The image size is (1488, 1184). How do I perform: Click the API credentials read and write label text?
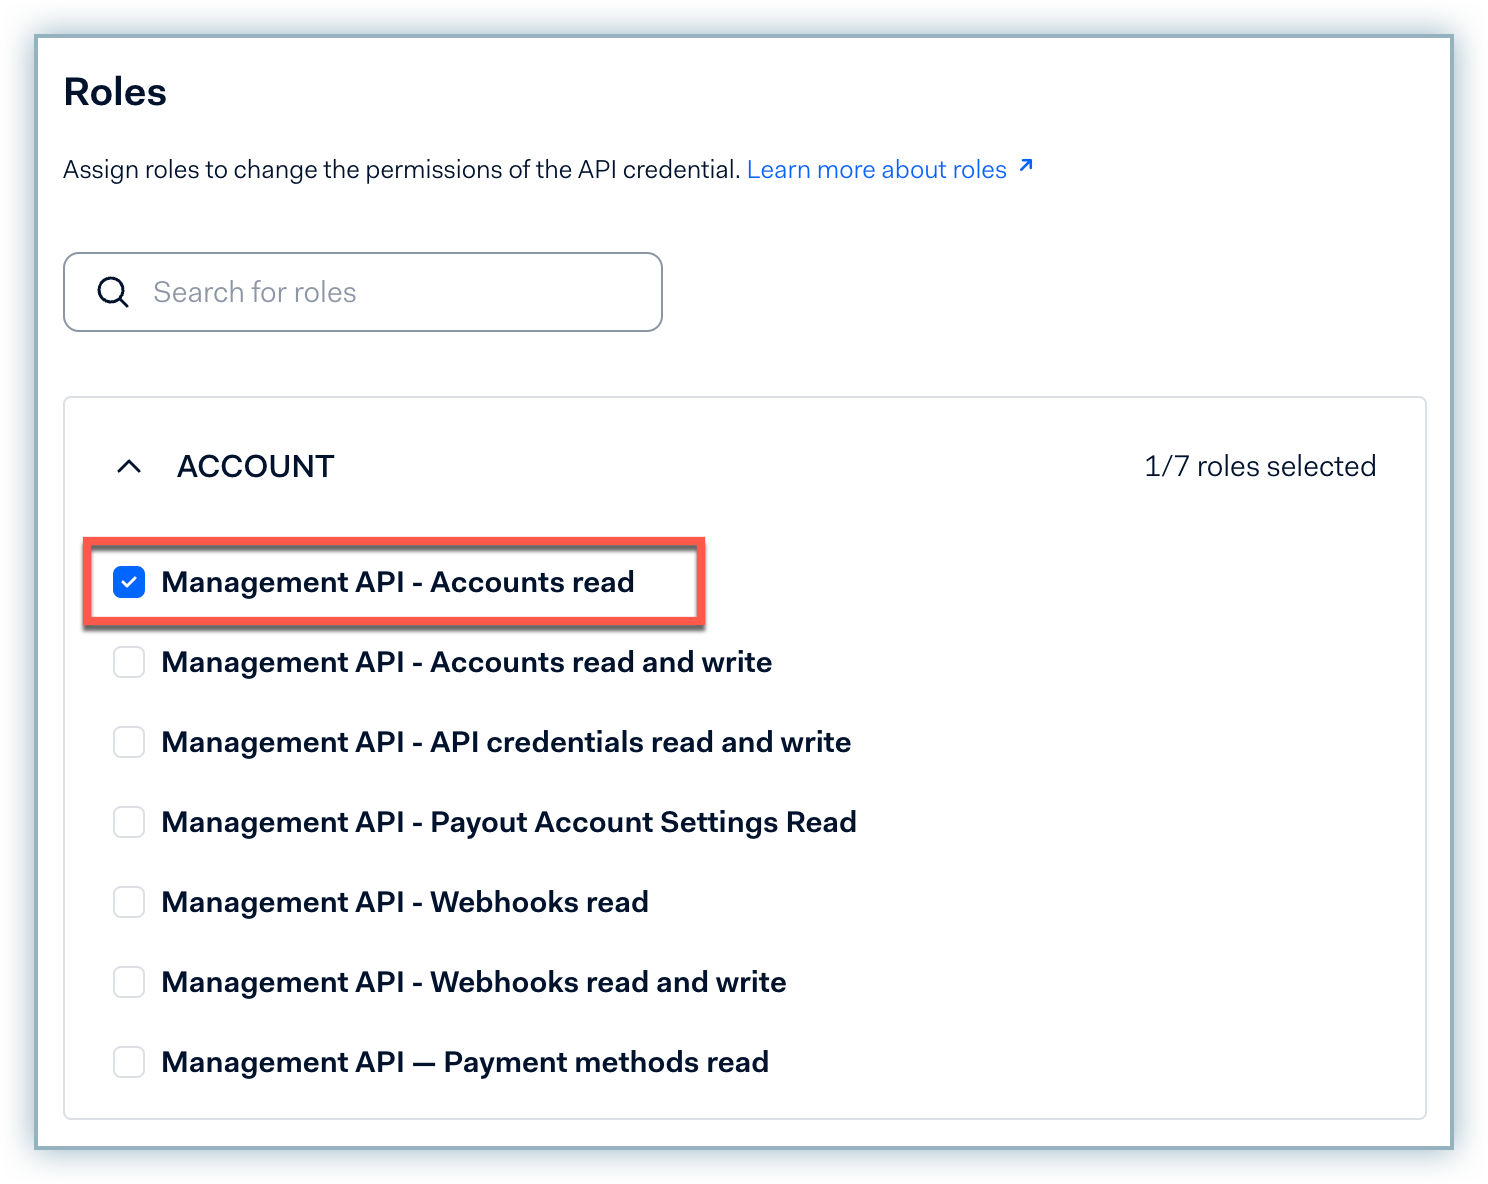tap(506, 742)
